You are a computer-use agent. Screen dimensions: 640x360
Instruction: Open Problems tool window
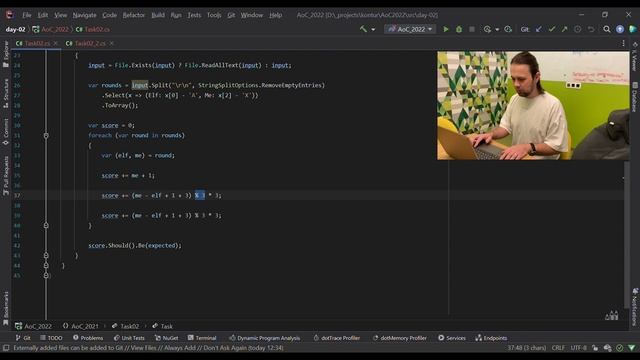(88, 338)
